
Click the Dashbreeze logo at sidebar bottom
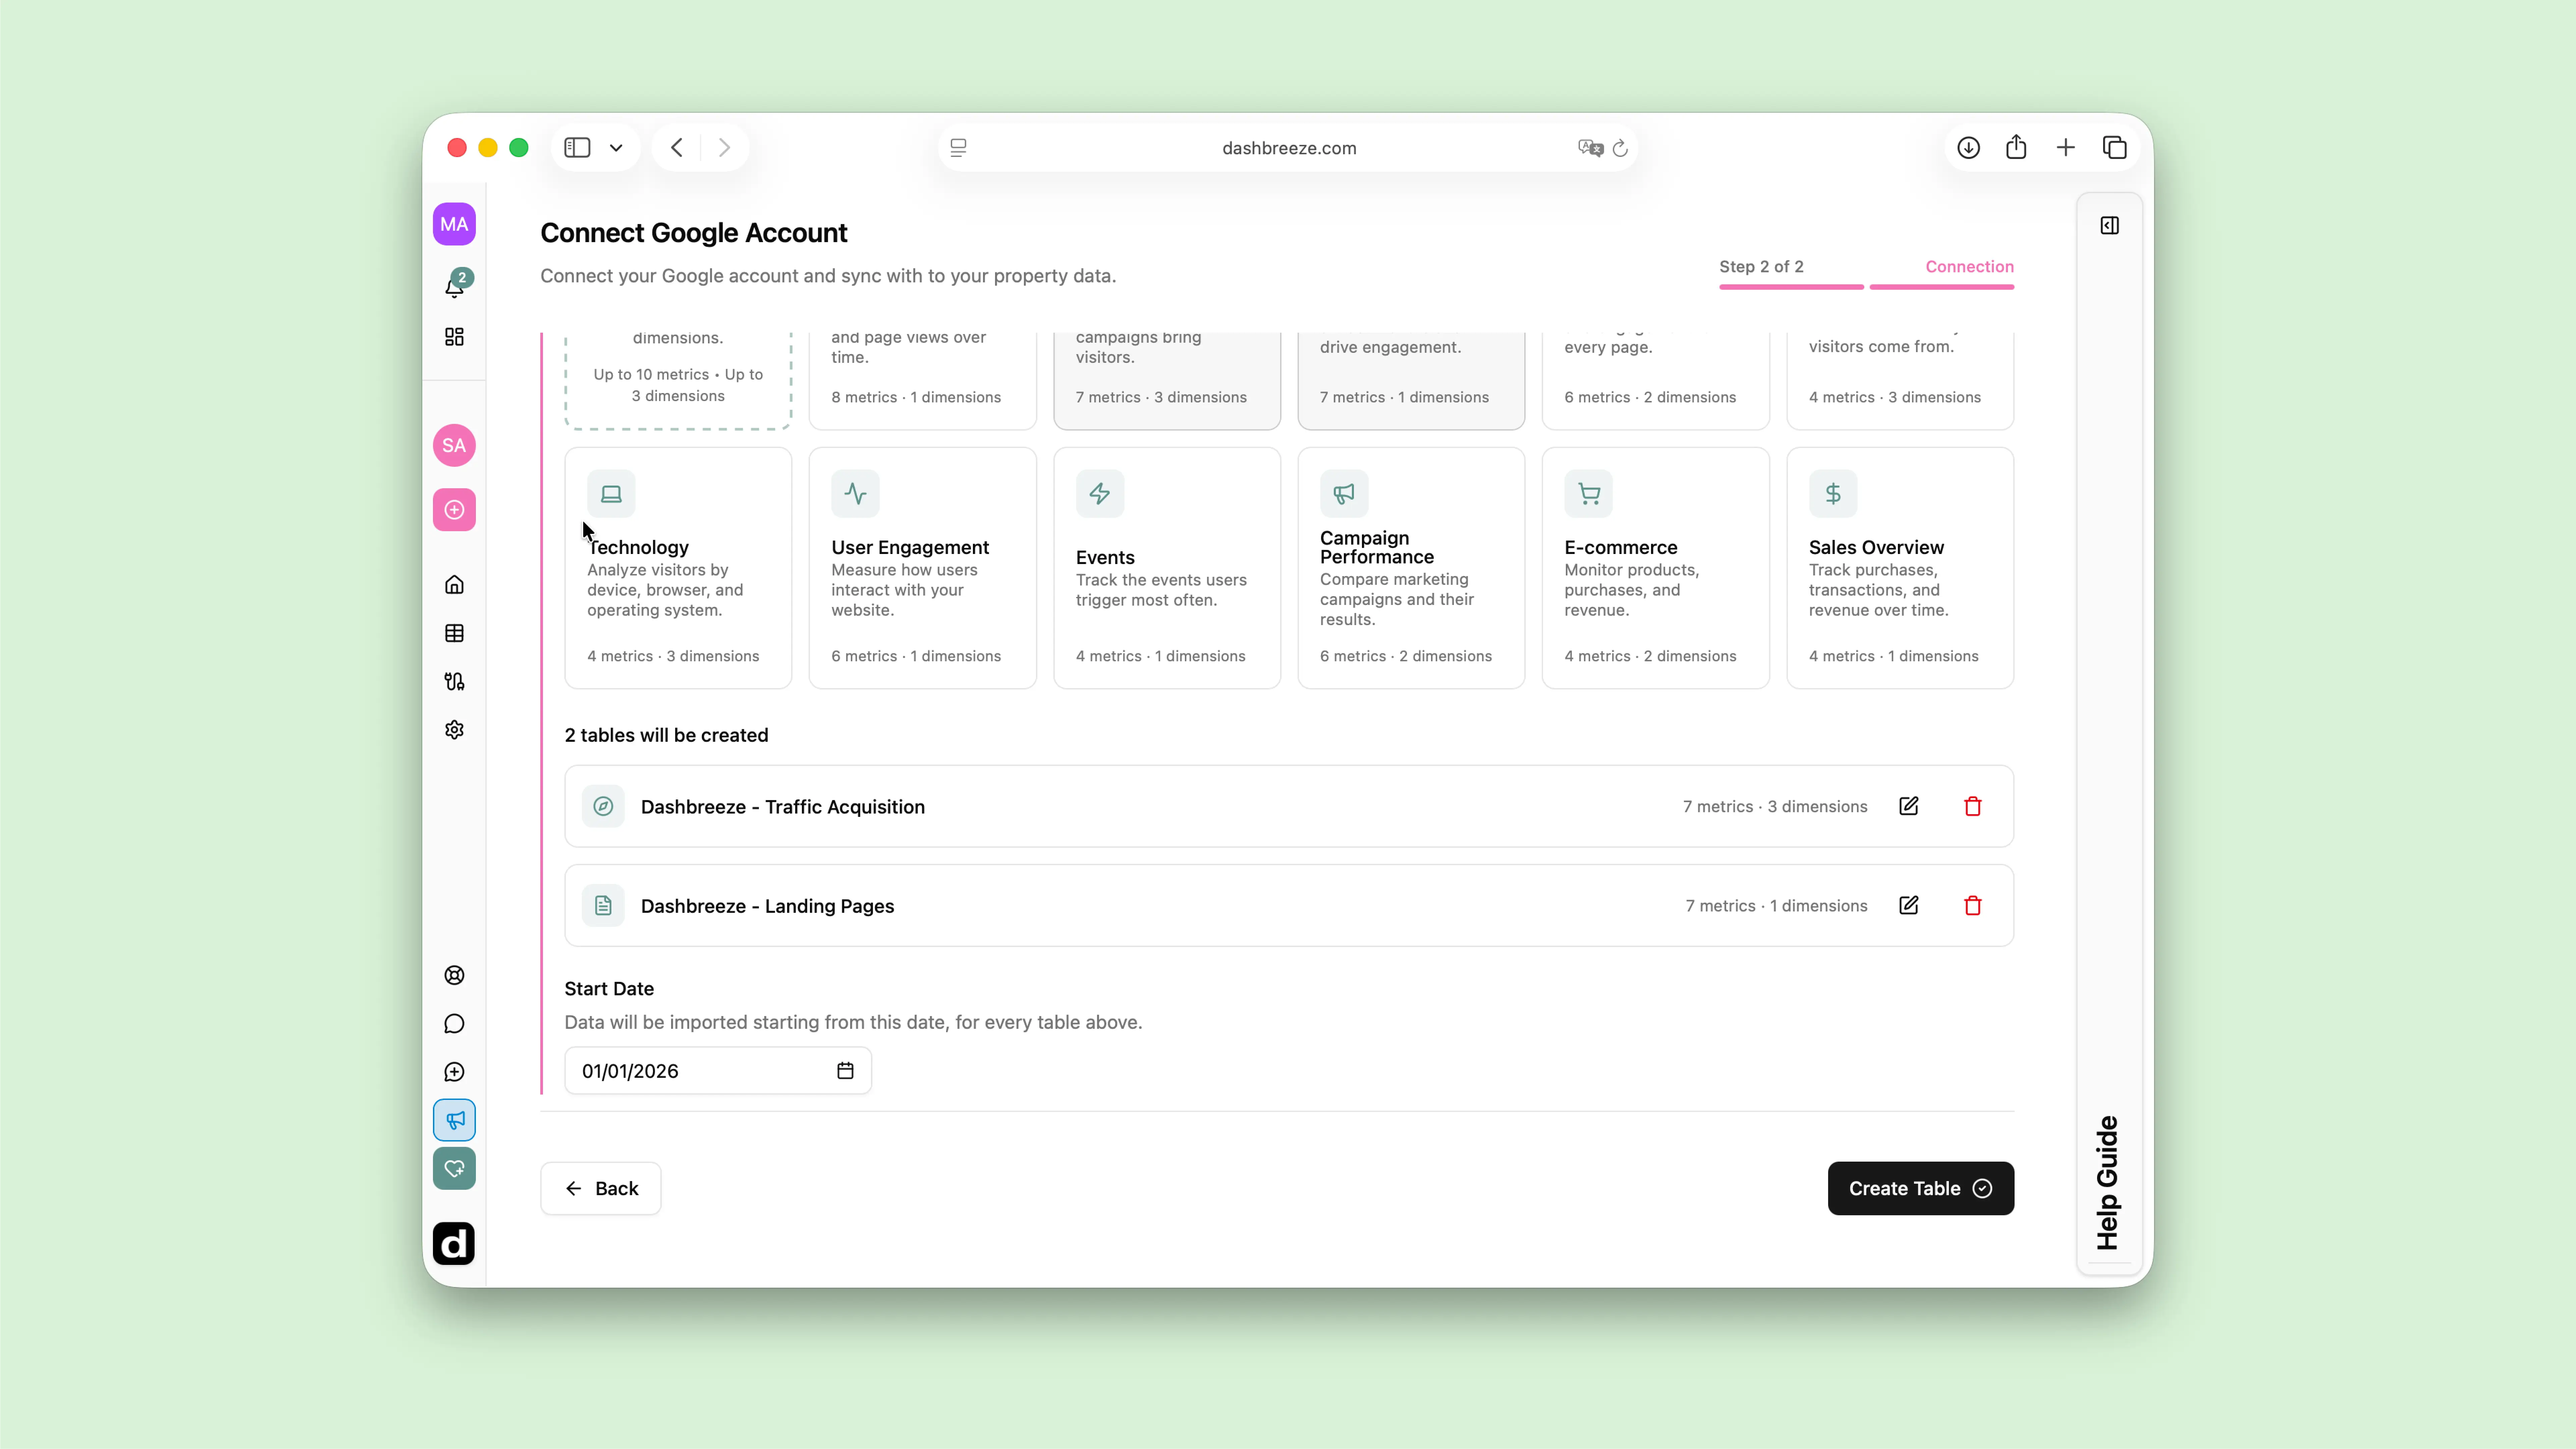[454, 1244]
